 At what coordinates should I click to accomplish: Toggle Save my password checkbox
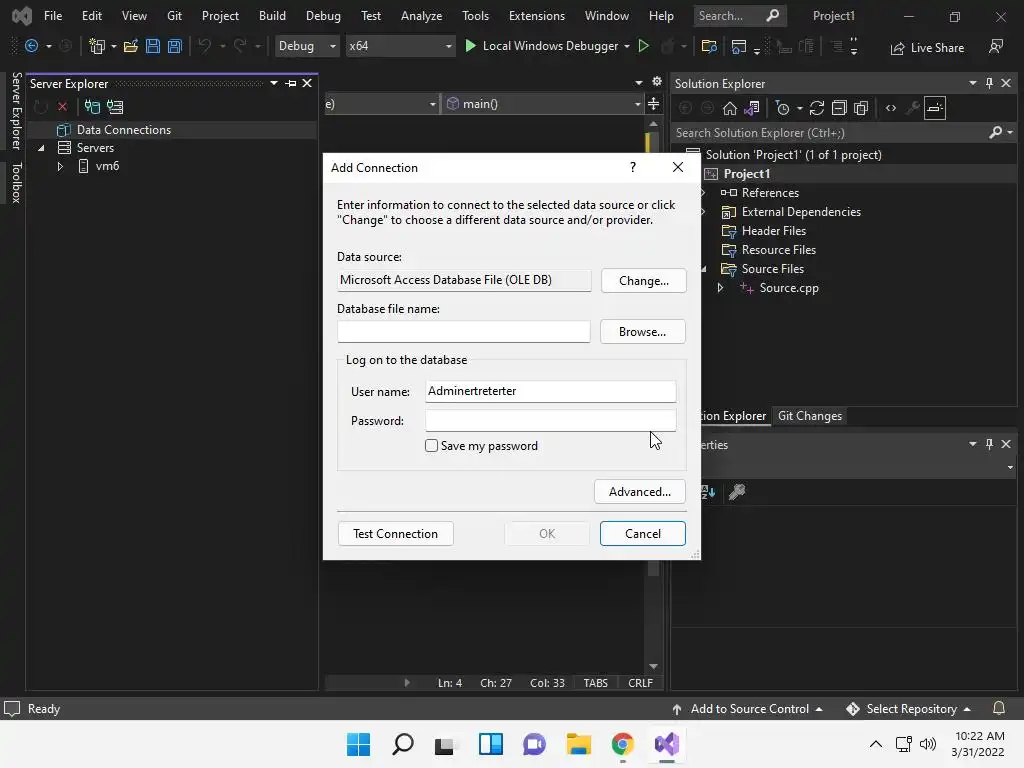(431, 445)
